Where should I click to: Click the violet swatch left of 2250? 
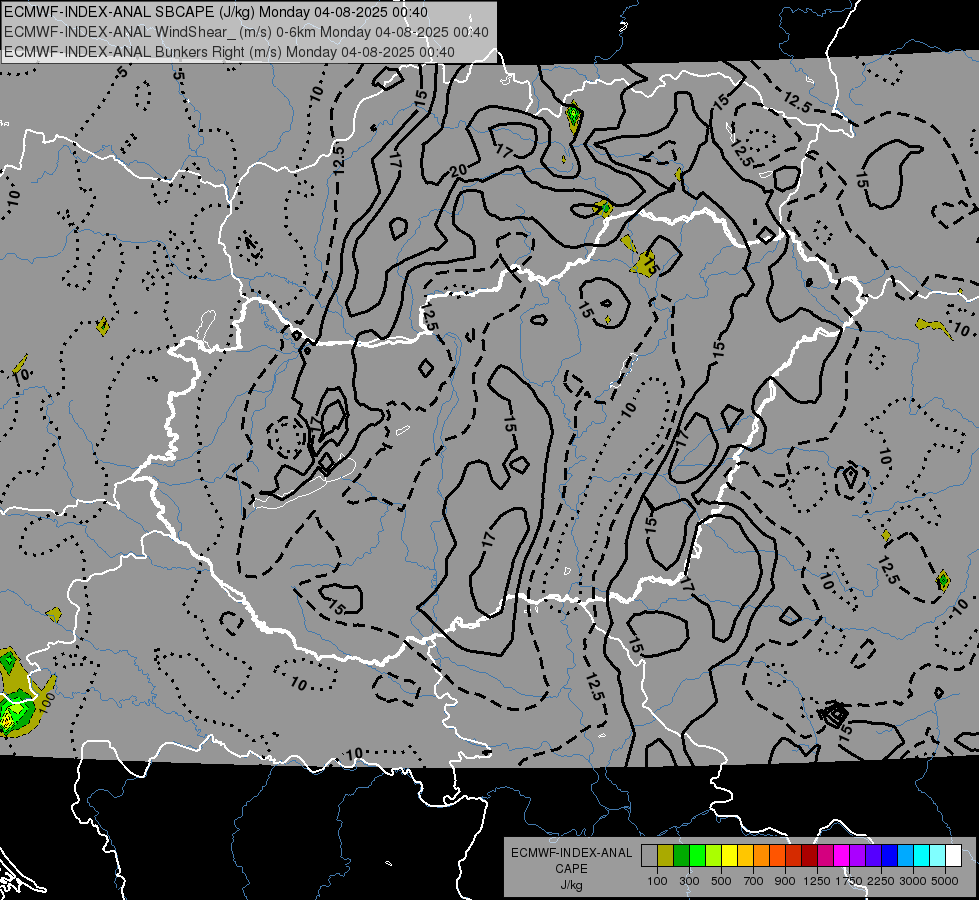[x=873, y=856]
